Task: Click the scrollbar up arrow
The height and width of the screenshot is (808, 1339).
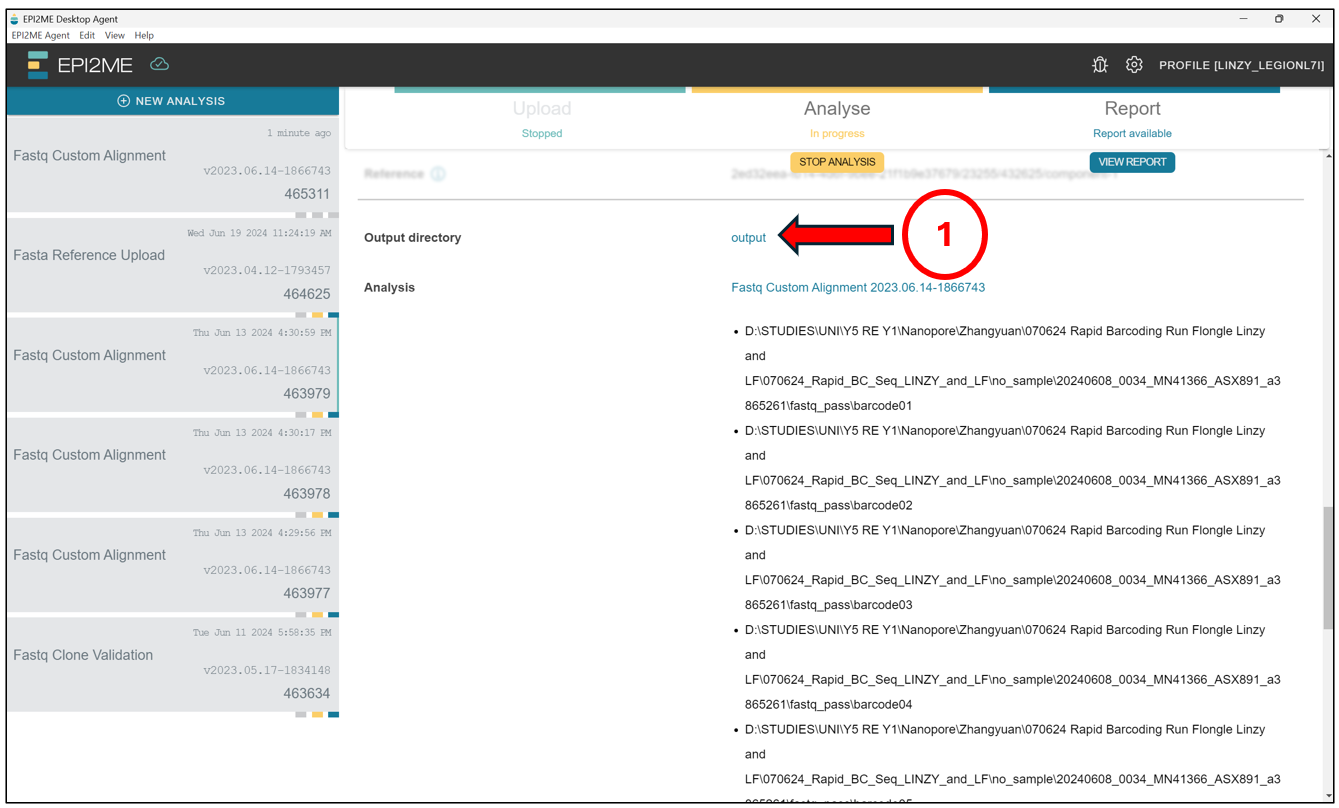Action: 1328,156
